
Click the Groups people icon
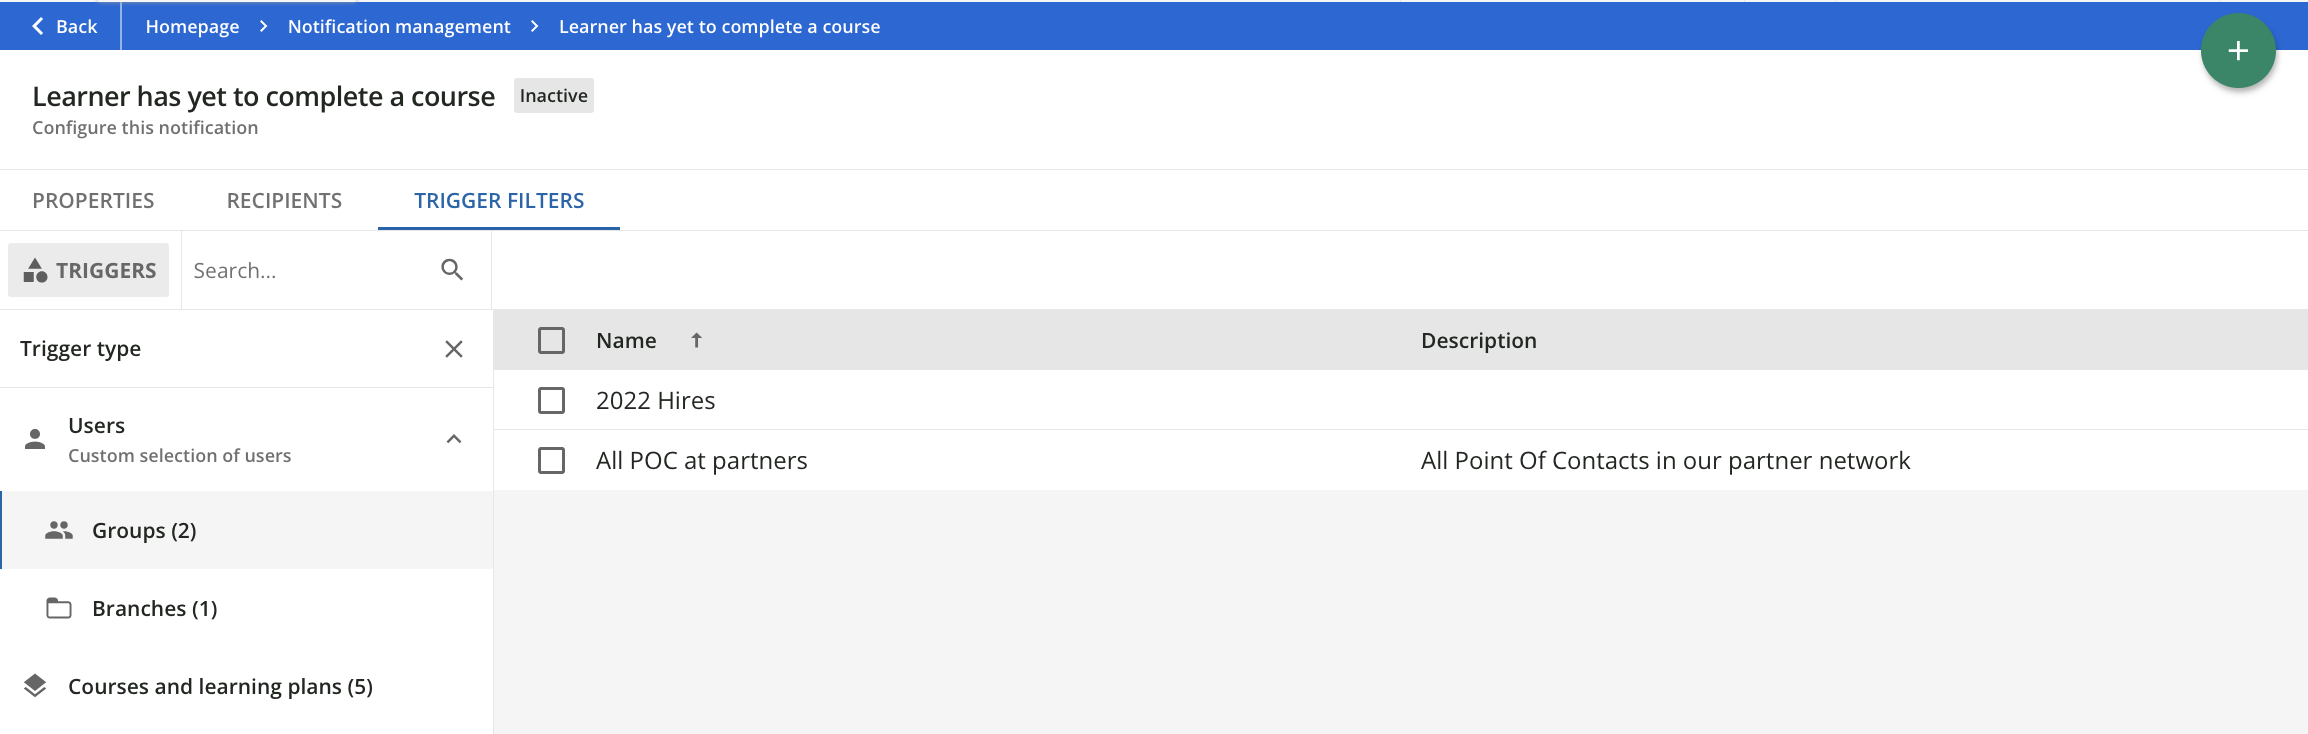click(59, 530)
